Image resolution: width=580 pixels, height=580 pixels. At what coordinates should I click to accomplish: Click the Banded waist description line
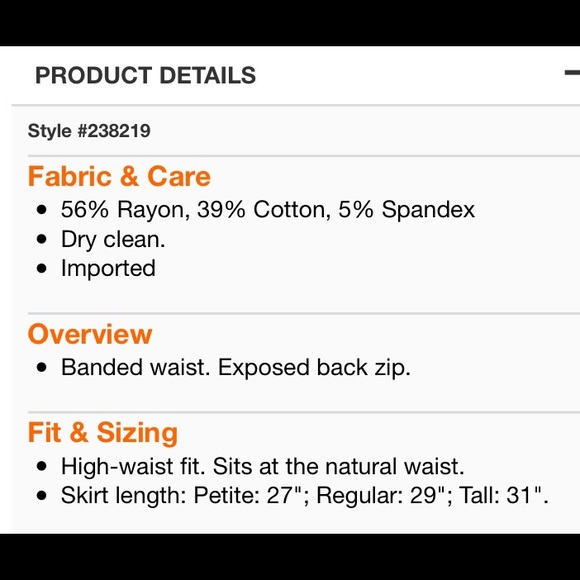(236, 368)
